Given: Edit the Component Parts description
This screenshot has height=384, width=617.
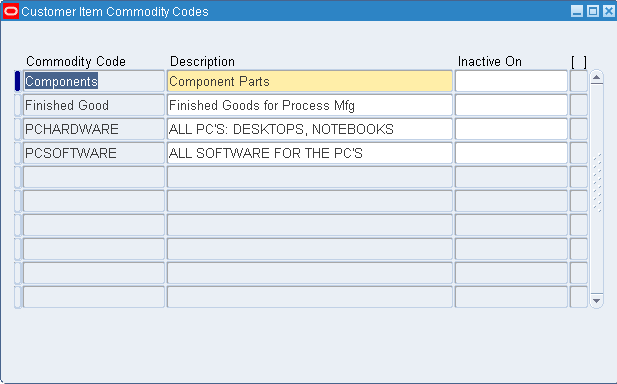Looking at the screenshot, I should click(x=310, y=81).
